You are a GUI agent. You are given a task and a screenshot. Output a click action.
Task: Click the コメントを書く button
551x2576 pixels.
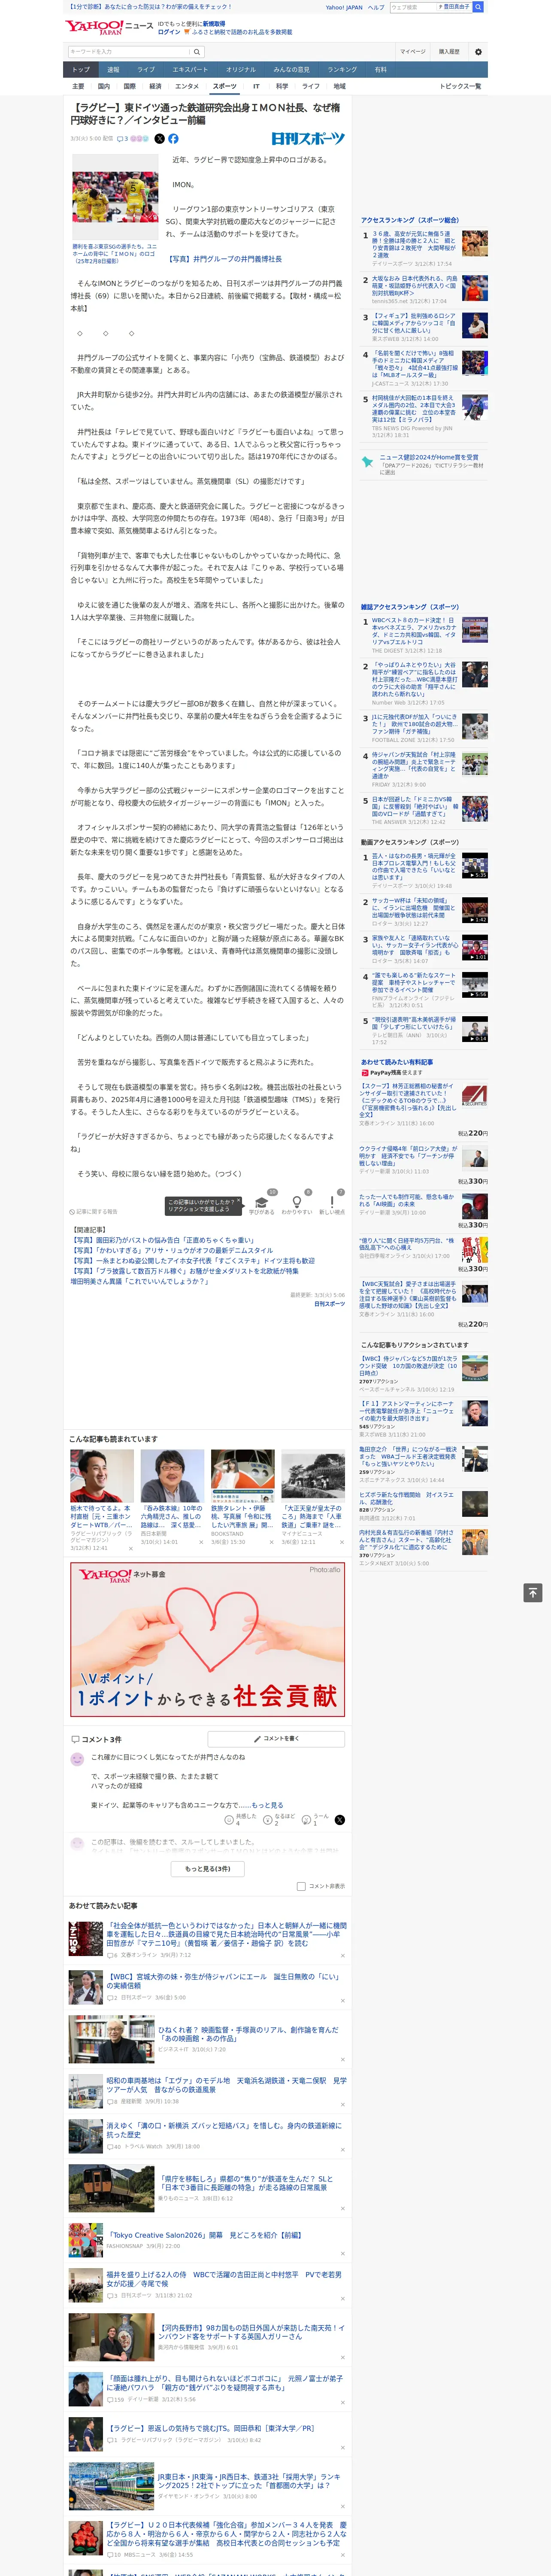pos(277,1738)
